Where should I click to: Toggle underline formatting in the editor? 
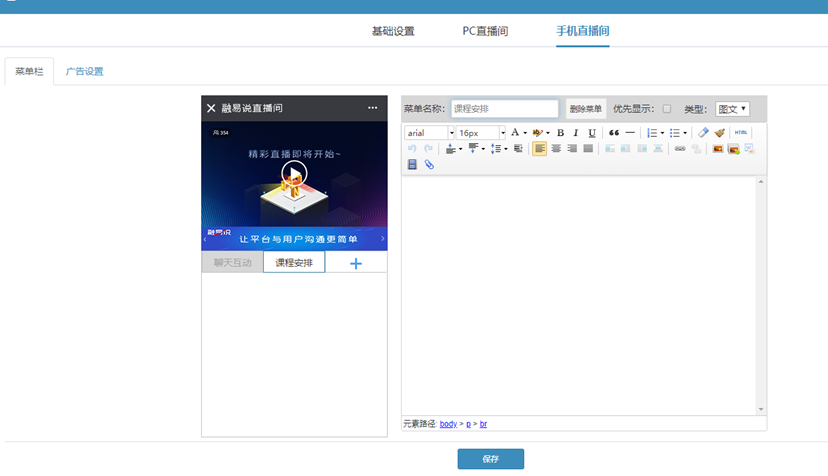592,133
